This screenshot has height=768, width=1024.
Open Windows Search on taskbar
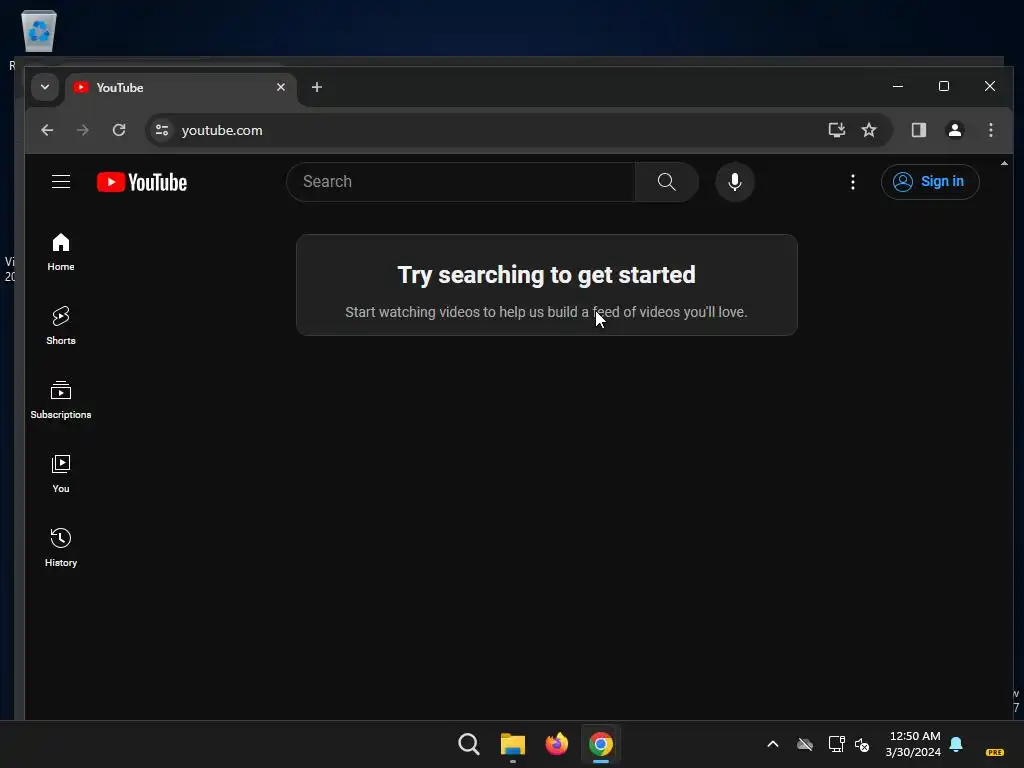pyautogui.click(x=469, y=744)
